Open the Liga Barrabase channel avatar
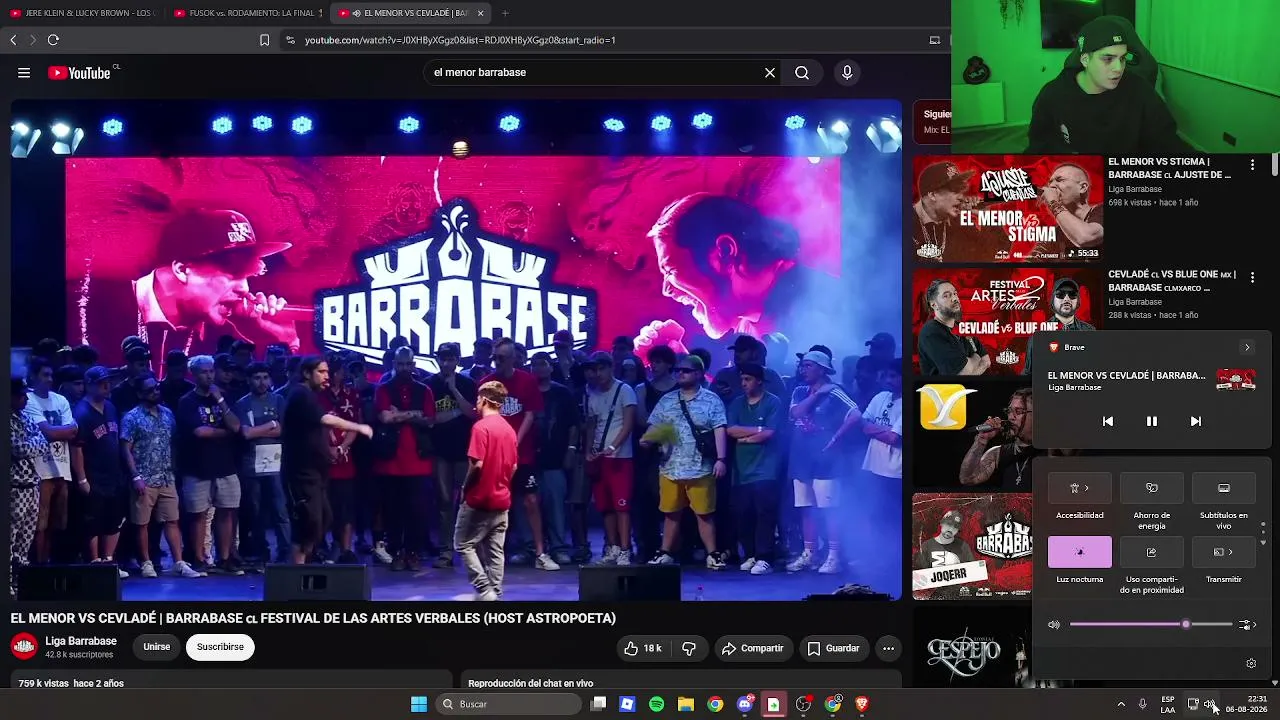Image resolution: width=1280 pixels, height=720 pixels. coord(24,647)
